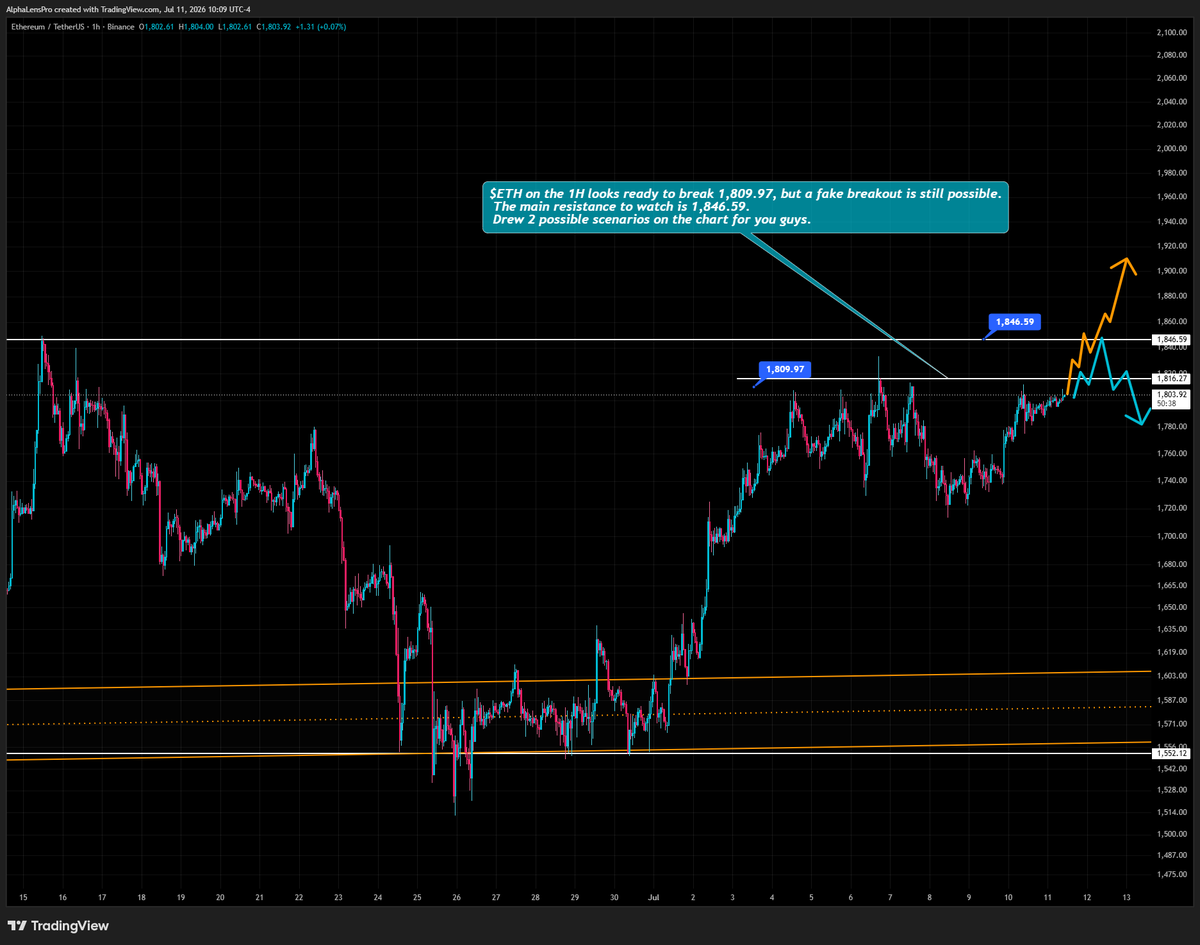Viewport: 1200px width, 945px height.
Task: Click the 2,040.00 price axis label
Action: coord(1171,102)
